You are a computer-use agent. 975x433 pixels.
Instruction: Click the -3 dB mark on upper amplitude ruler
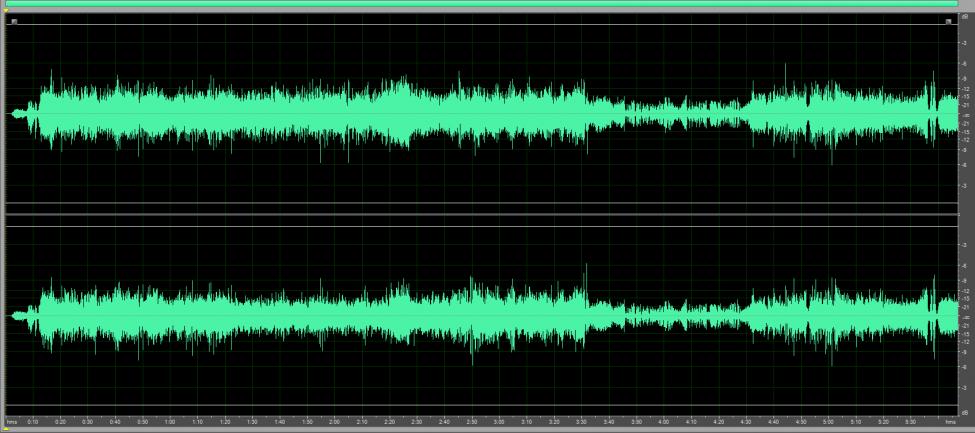pos(965,41)
